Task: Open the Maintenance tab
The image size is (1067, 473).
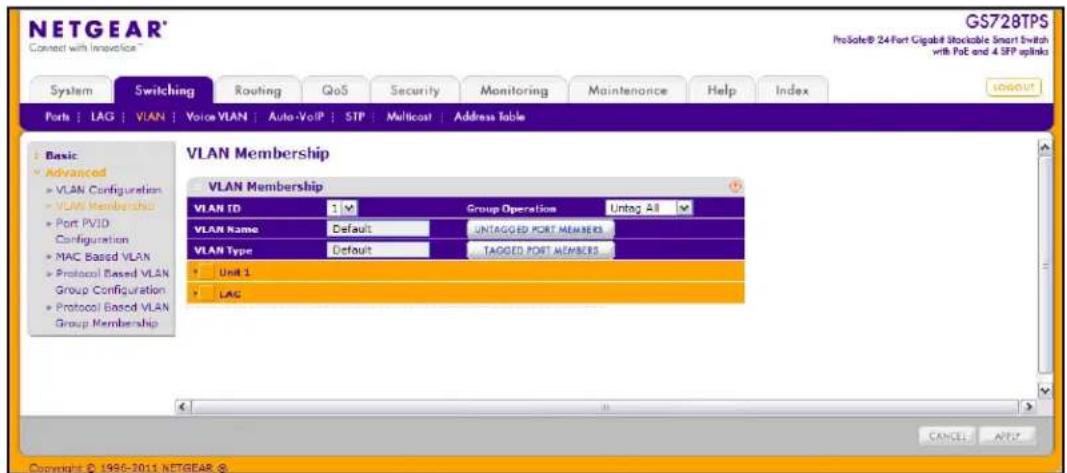Action: 627,90
